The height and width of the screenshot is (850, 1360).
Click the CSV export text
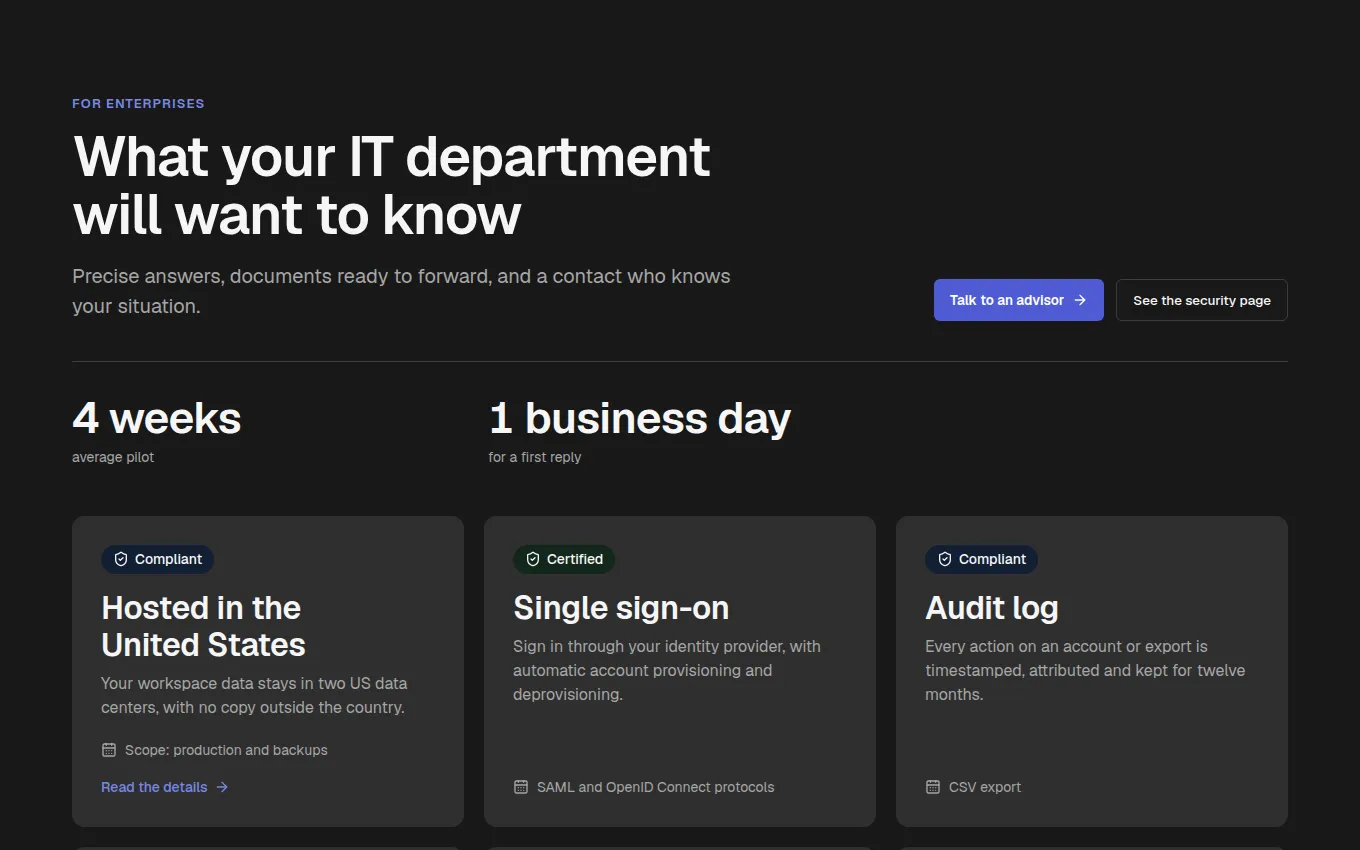(985, 787)
